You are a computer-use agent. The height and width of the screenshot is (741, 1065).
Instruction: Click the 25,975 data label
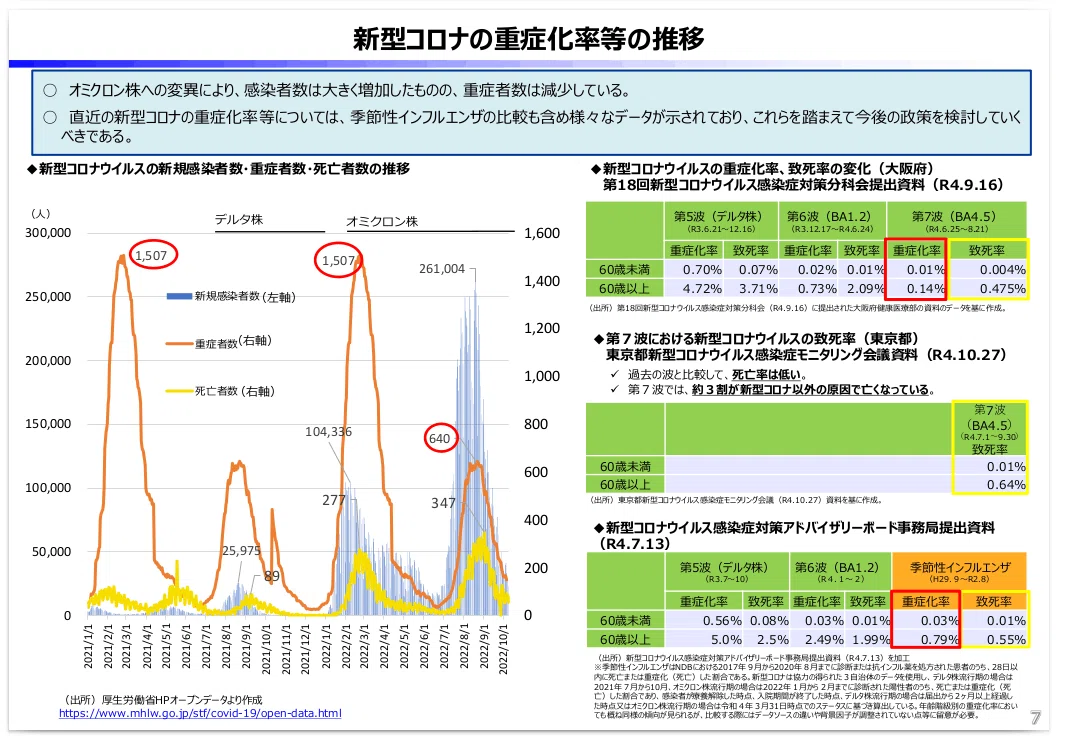(x=241, y=550)
